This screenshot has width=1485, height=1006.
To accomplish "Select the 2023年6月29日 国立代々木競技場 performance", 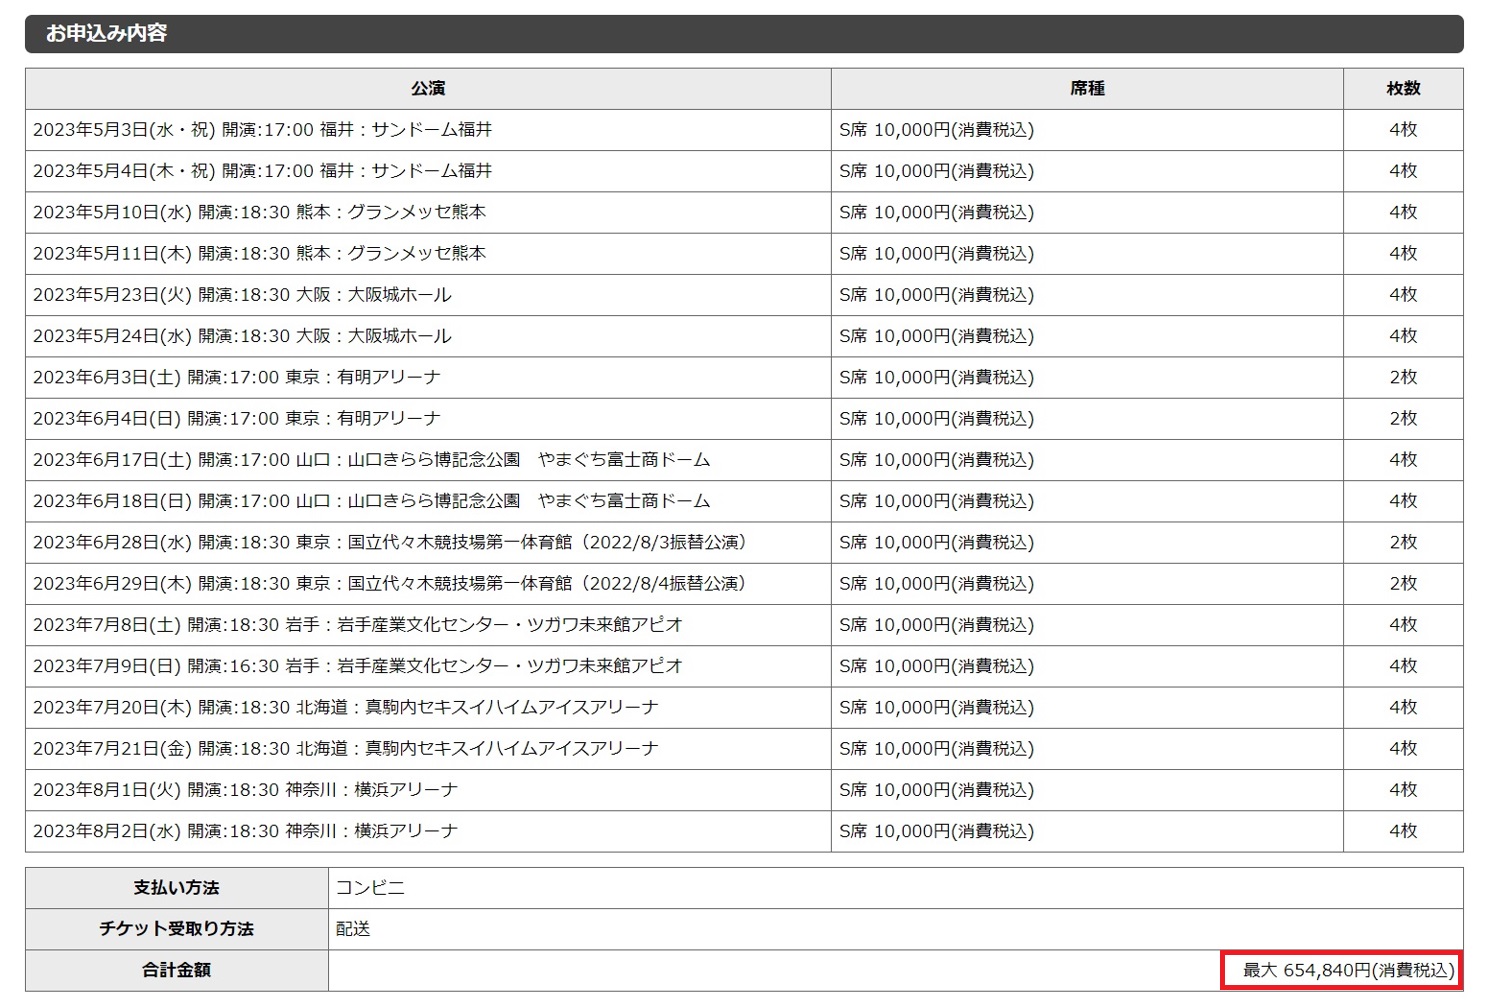I will (392, 583).
